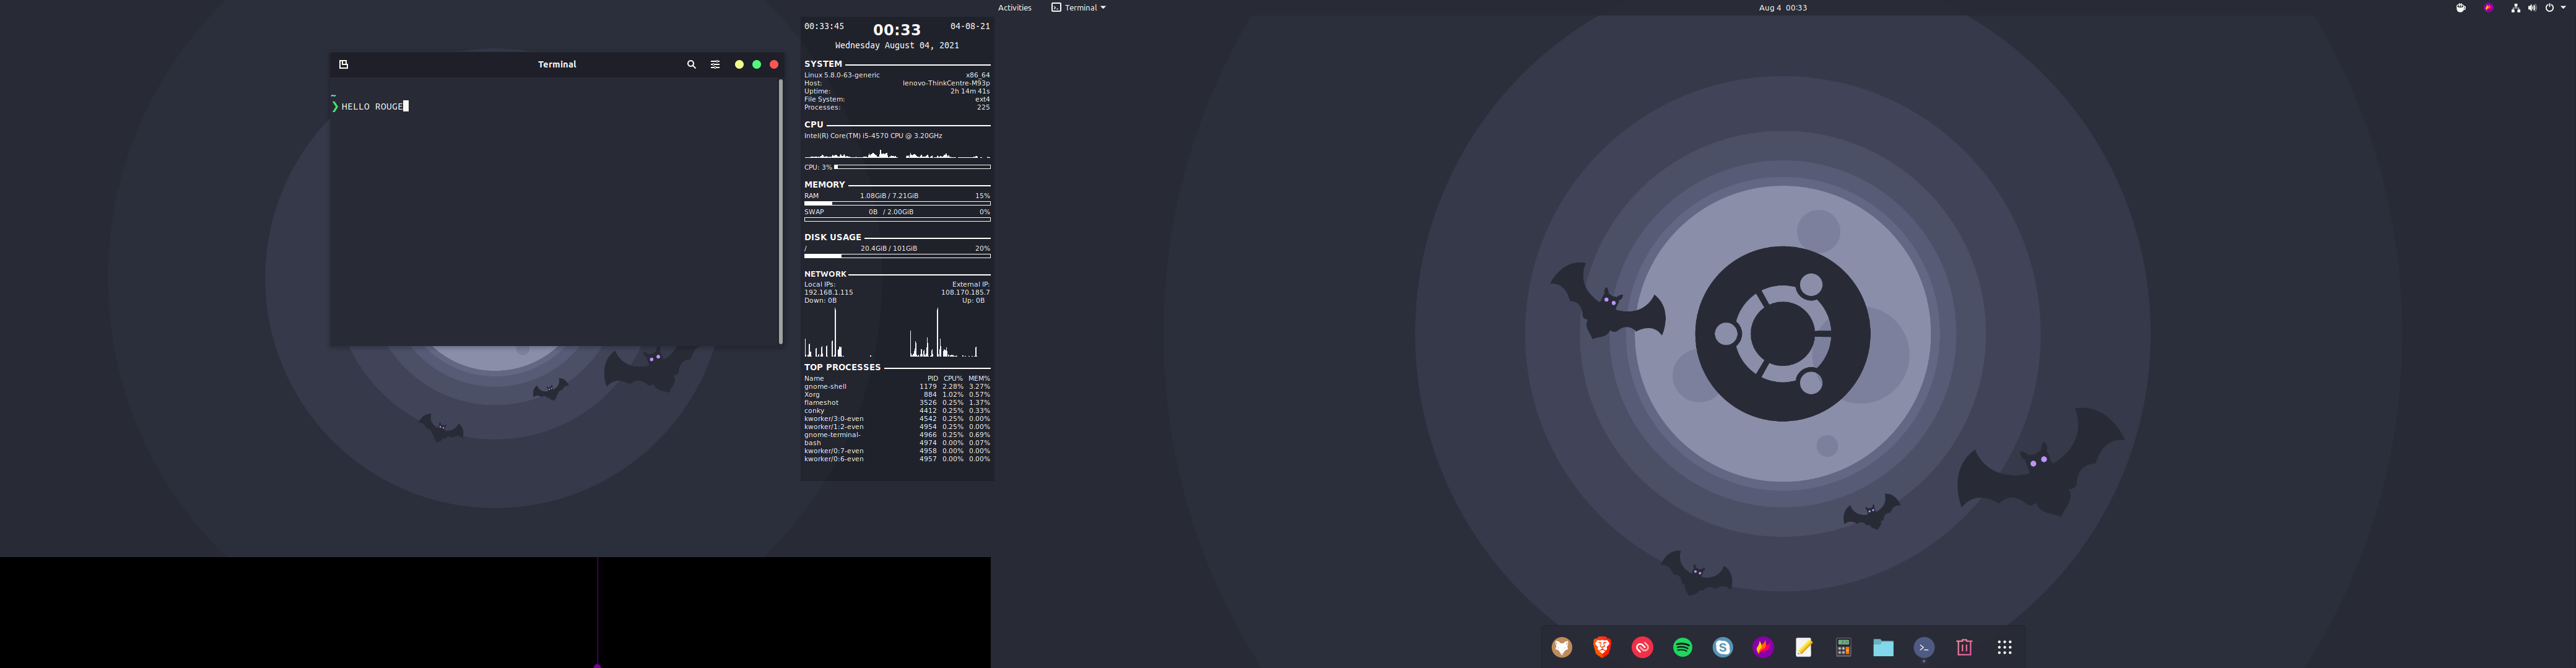
Task: Open a new tab in Terminal
Action: click(343, 65)
